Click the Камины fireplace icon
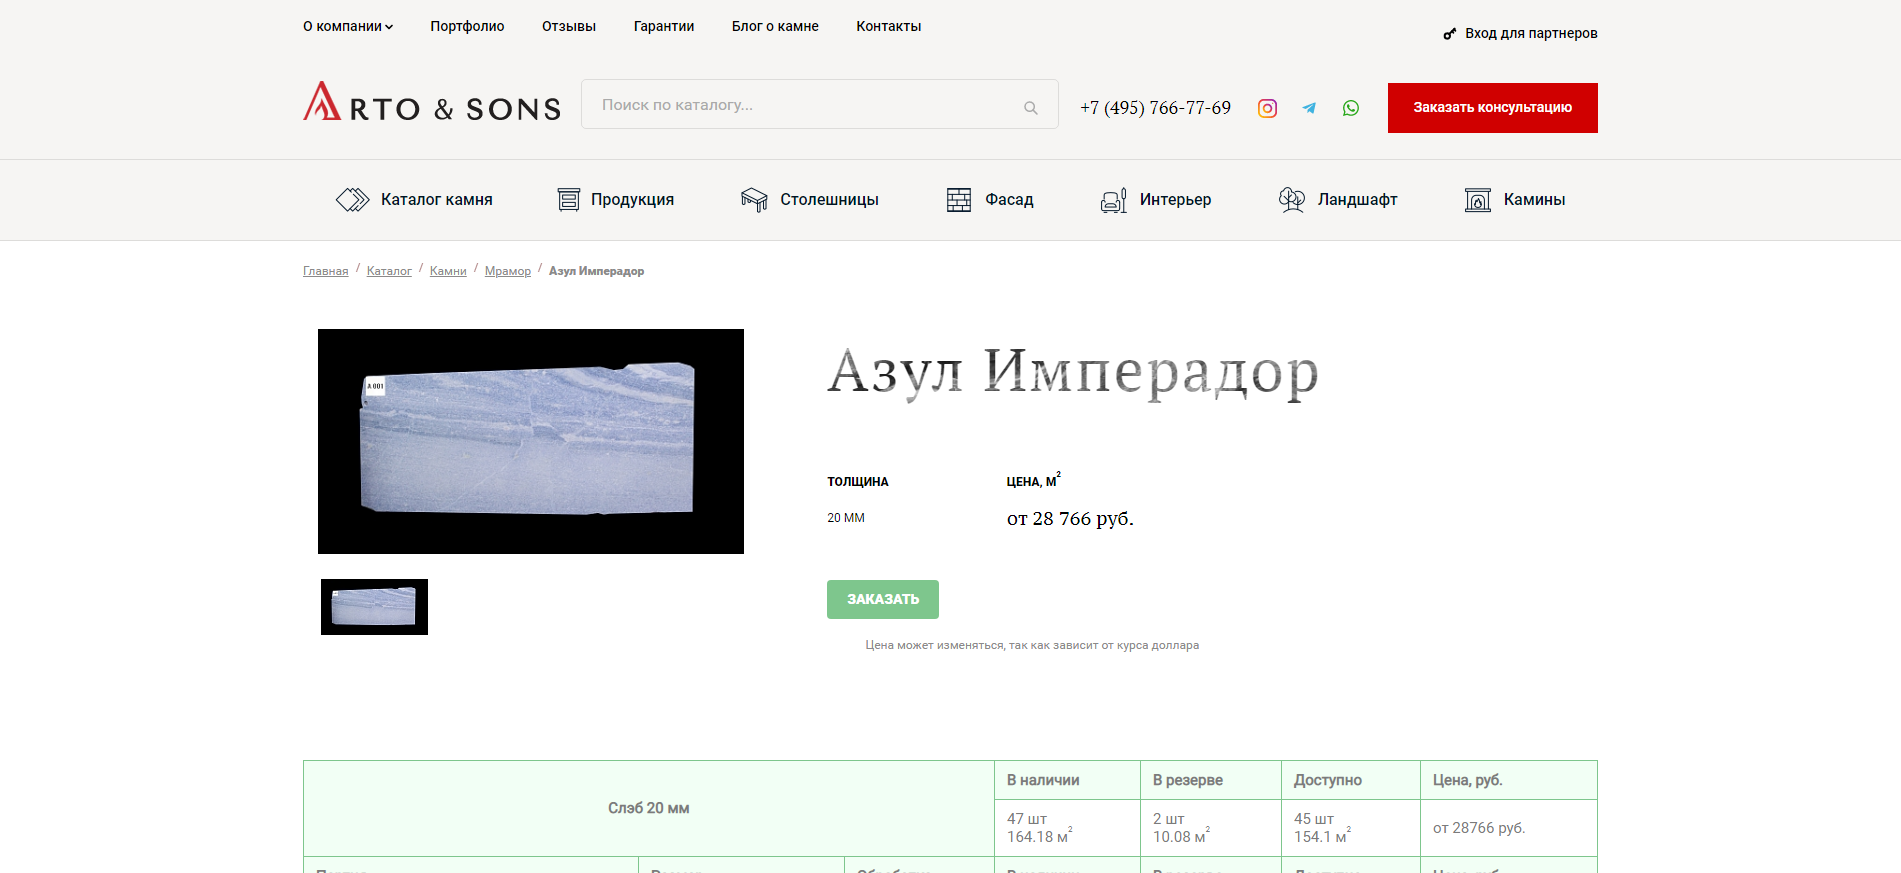This screenshot has width=1901, height=873. pos(1478,200)
